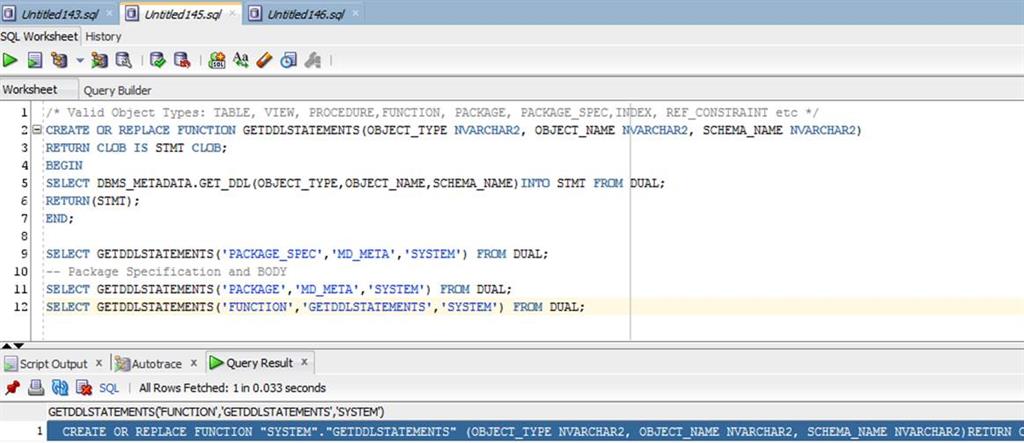
Task: Click the GETDDLSTATEMENTS result column header
Action: coord(216,412)
